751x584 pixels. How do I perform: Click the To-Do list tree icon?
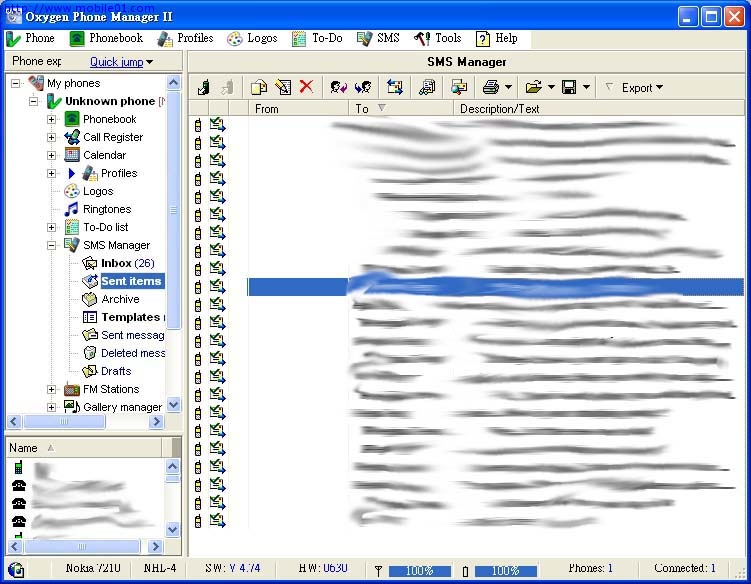(x=72, y=227)
